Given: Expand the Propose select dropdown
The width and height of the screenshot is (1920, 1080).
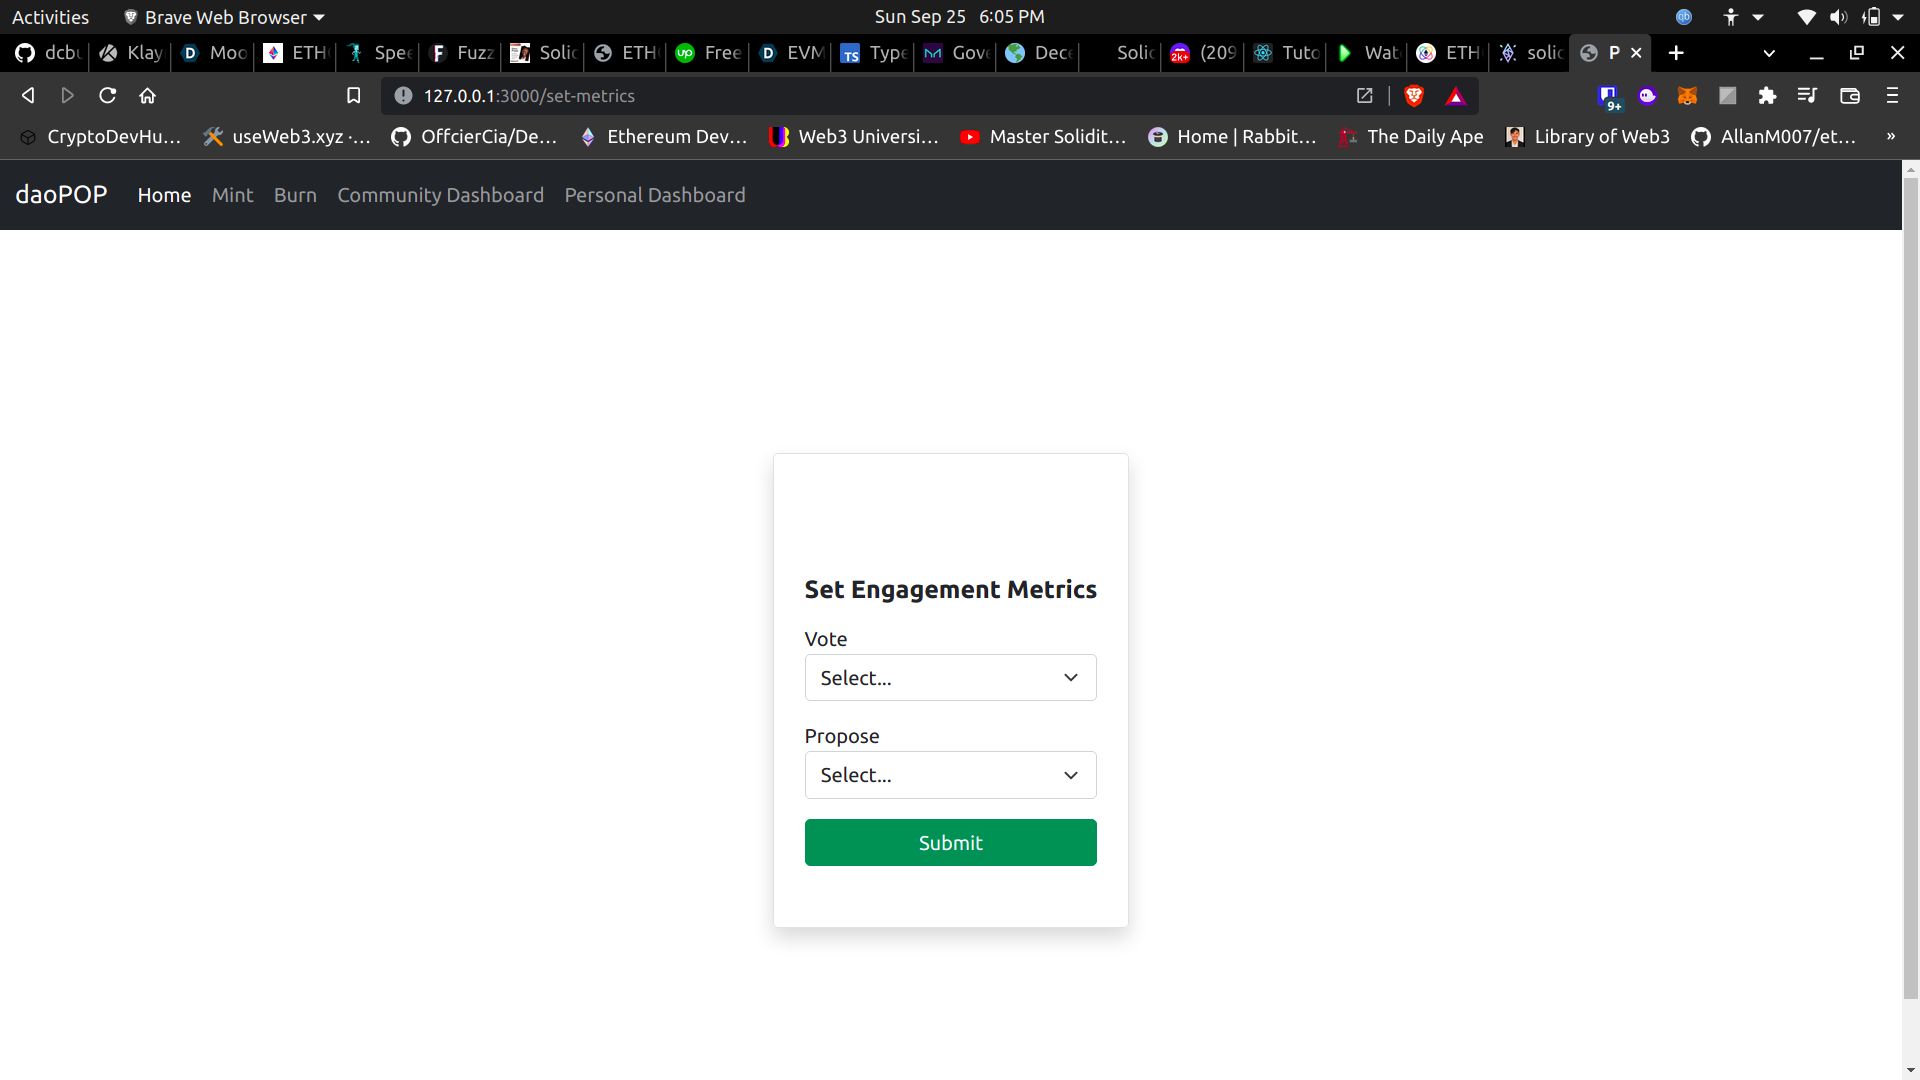Looking at the screenshot, I should [x=950, y=775].
